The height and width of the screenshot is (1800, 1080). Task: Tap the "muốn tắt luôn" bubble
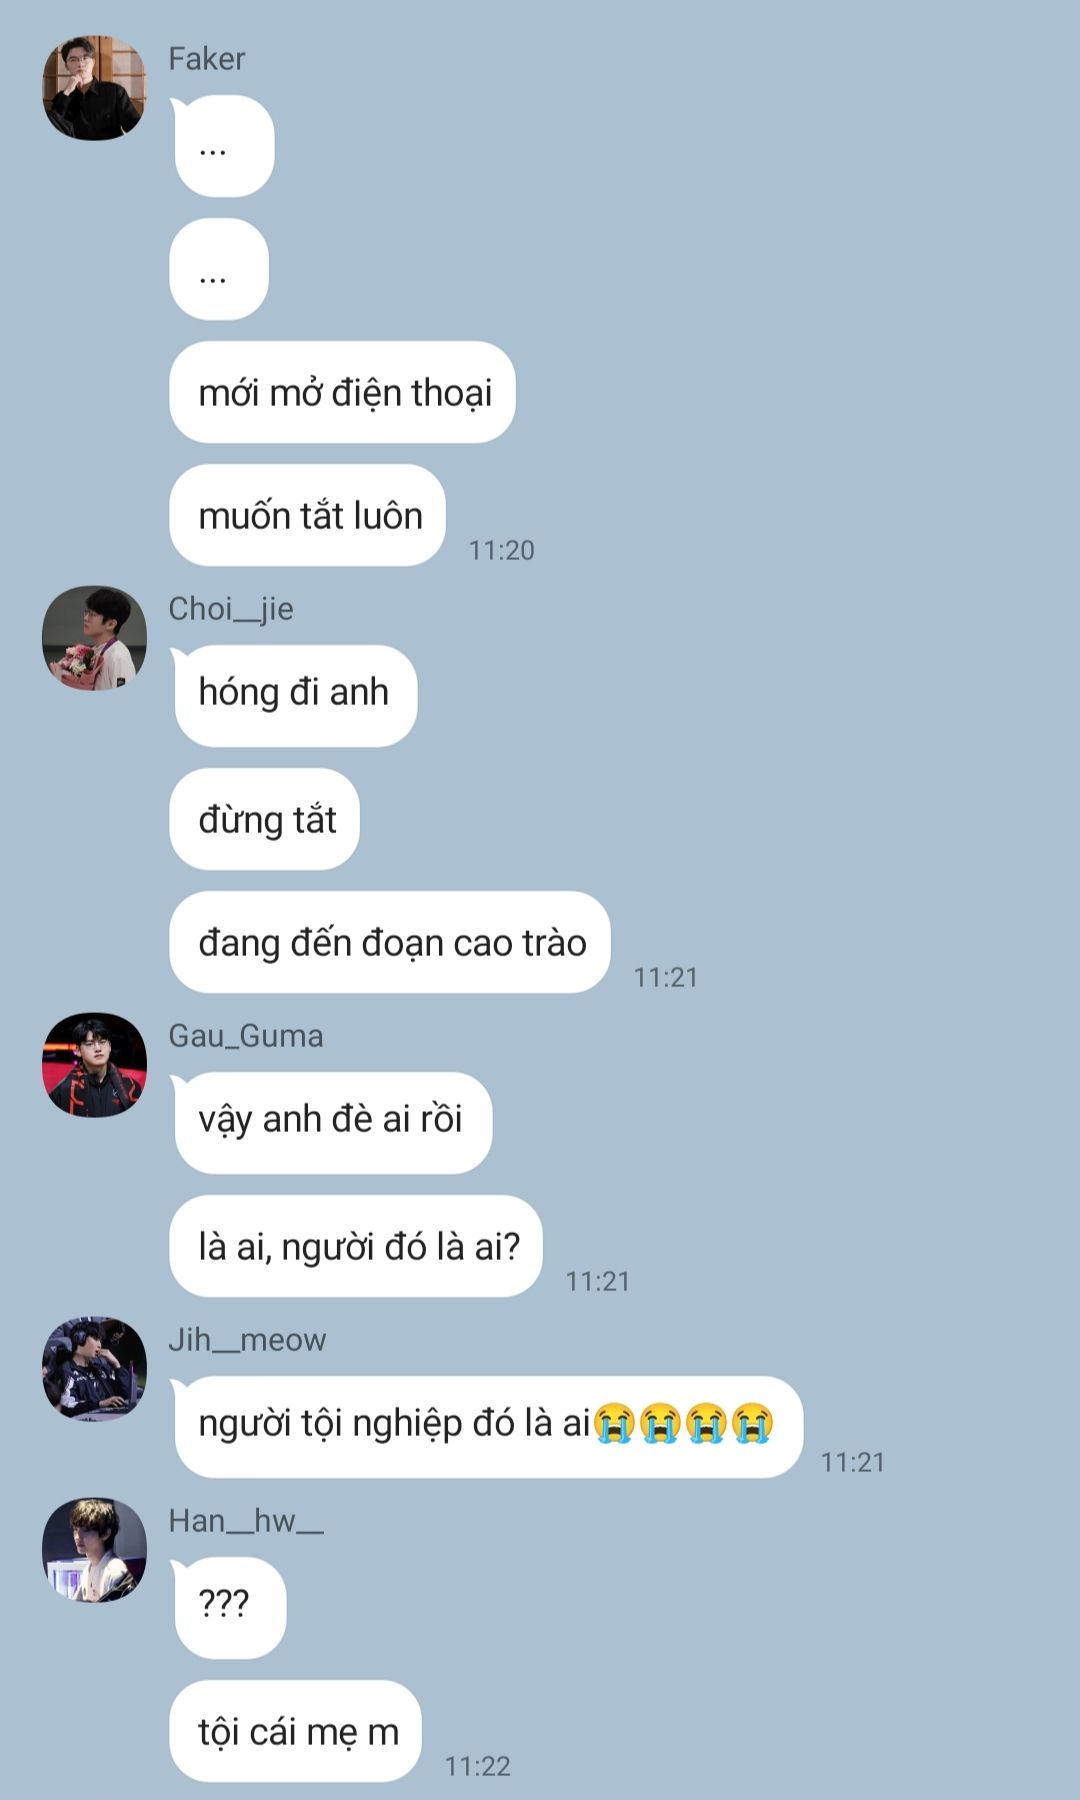click(308, 515)
